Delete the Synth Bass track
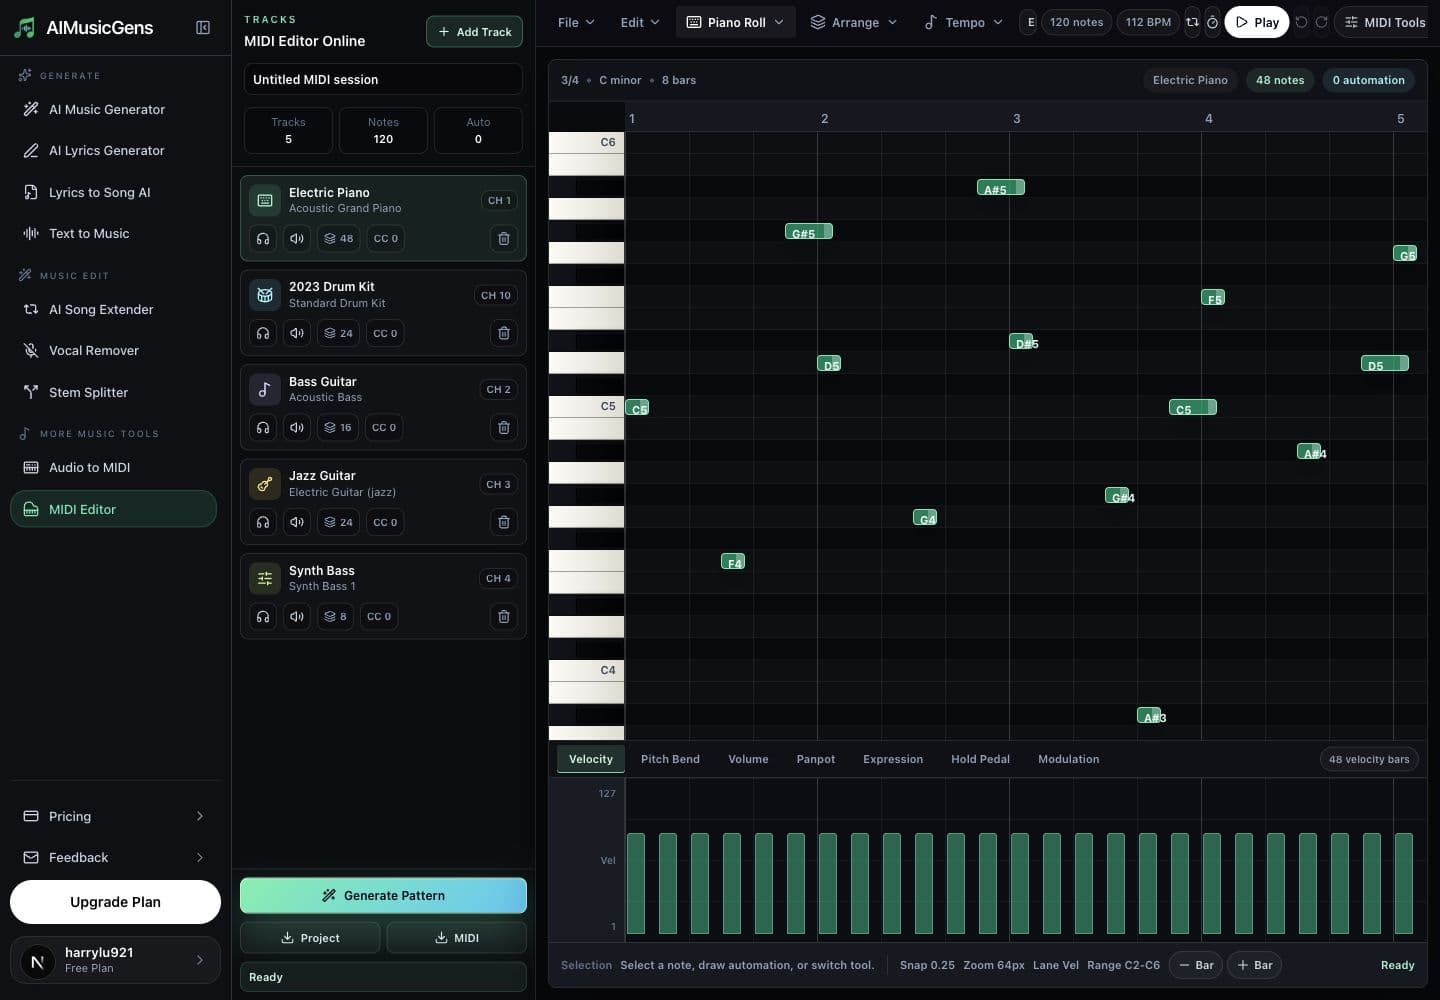This screenshot has height=1000, width=1440. click(x=504, y=616)
